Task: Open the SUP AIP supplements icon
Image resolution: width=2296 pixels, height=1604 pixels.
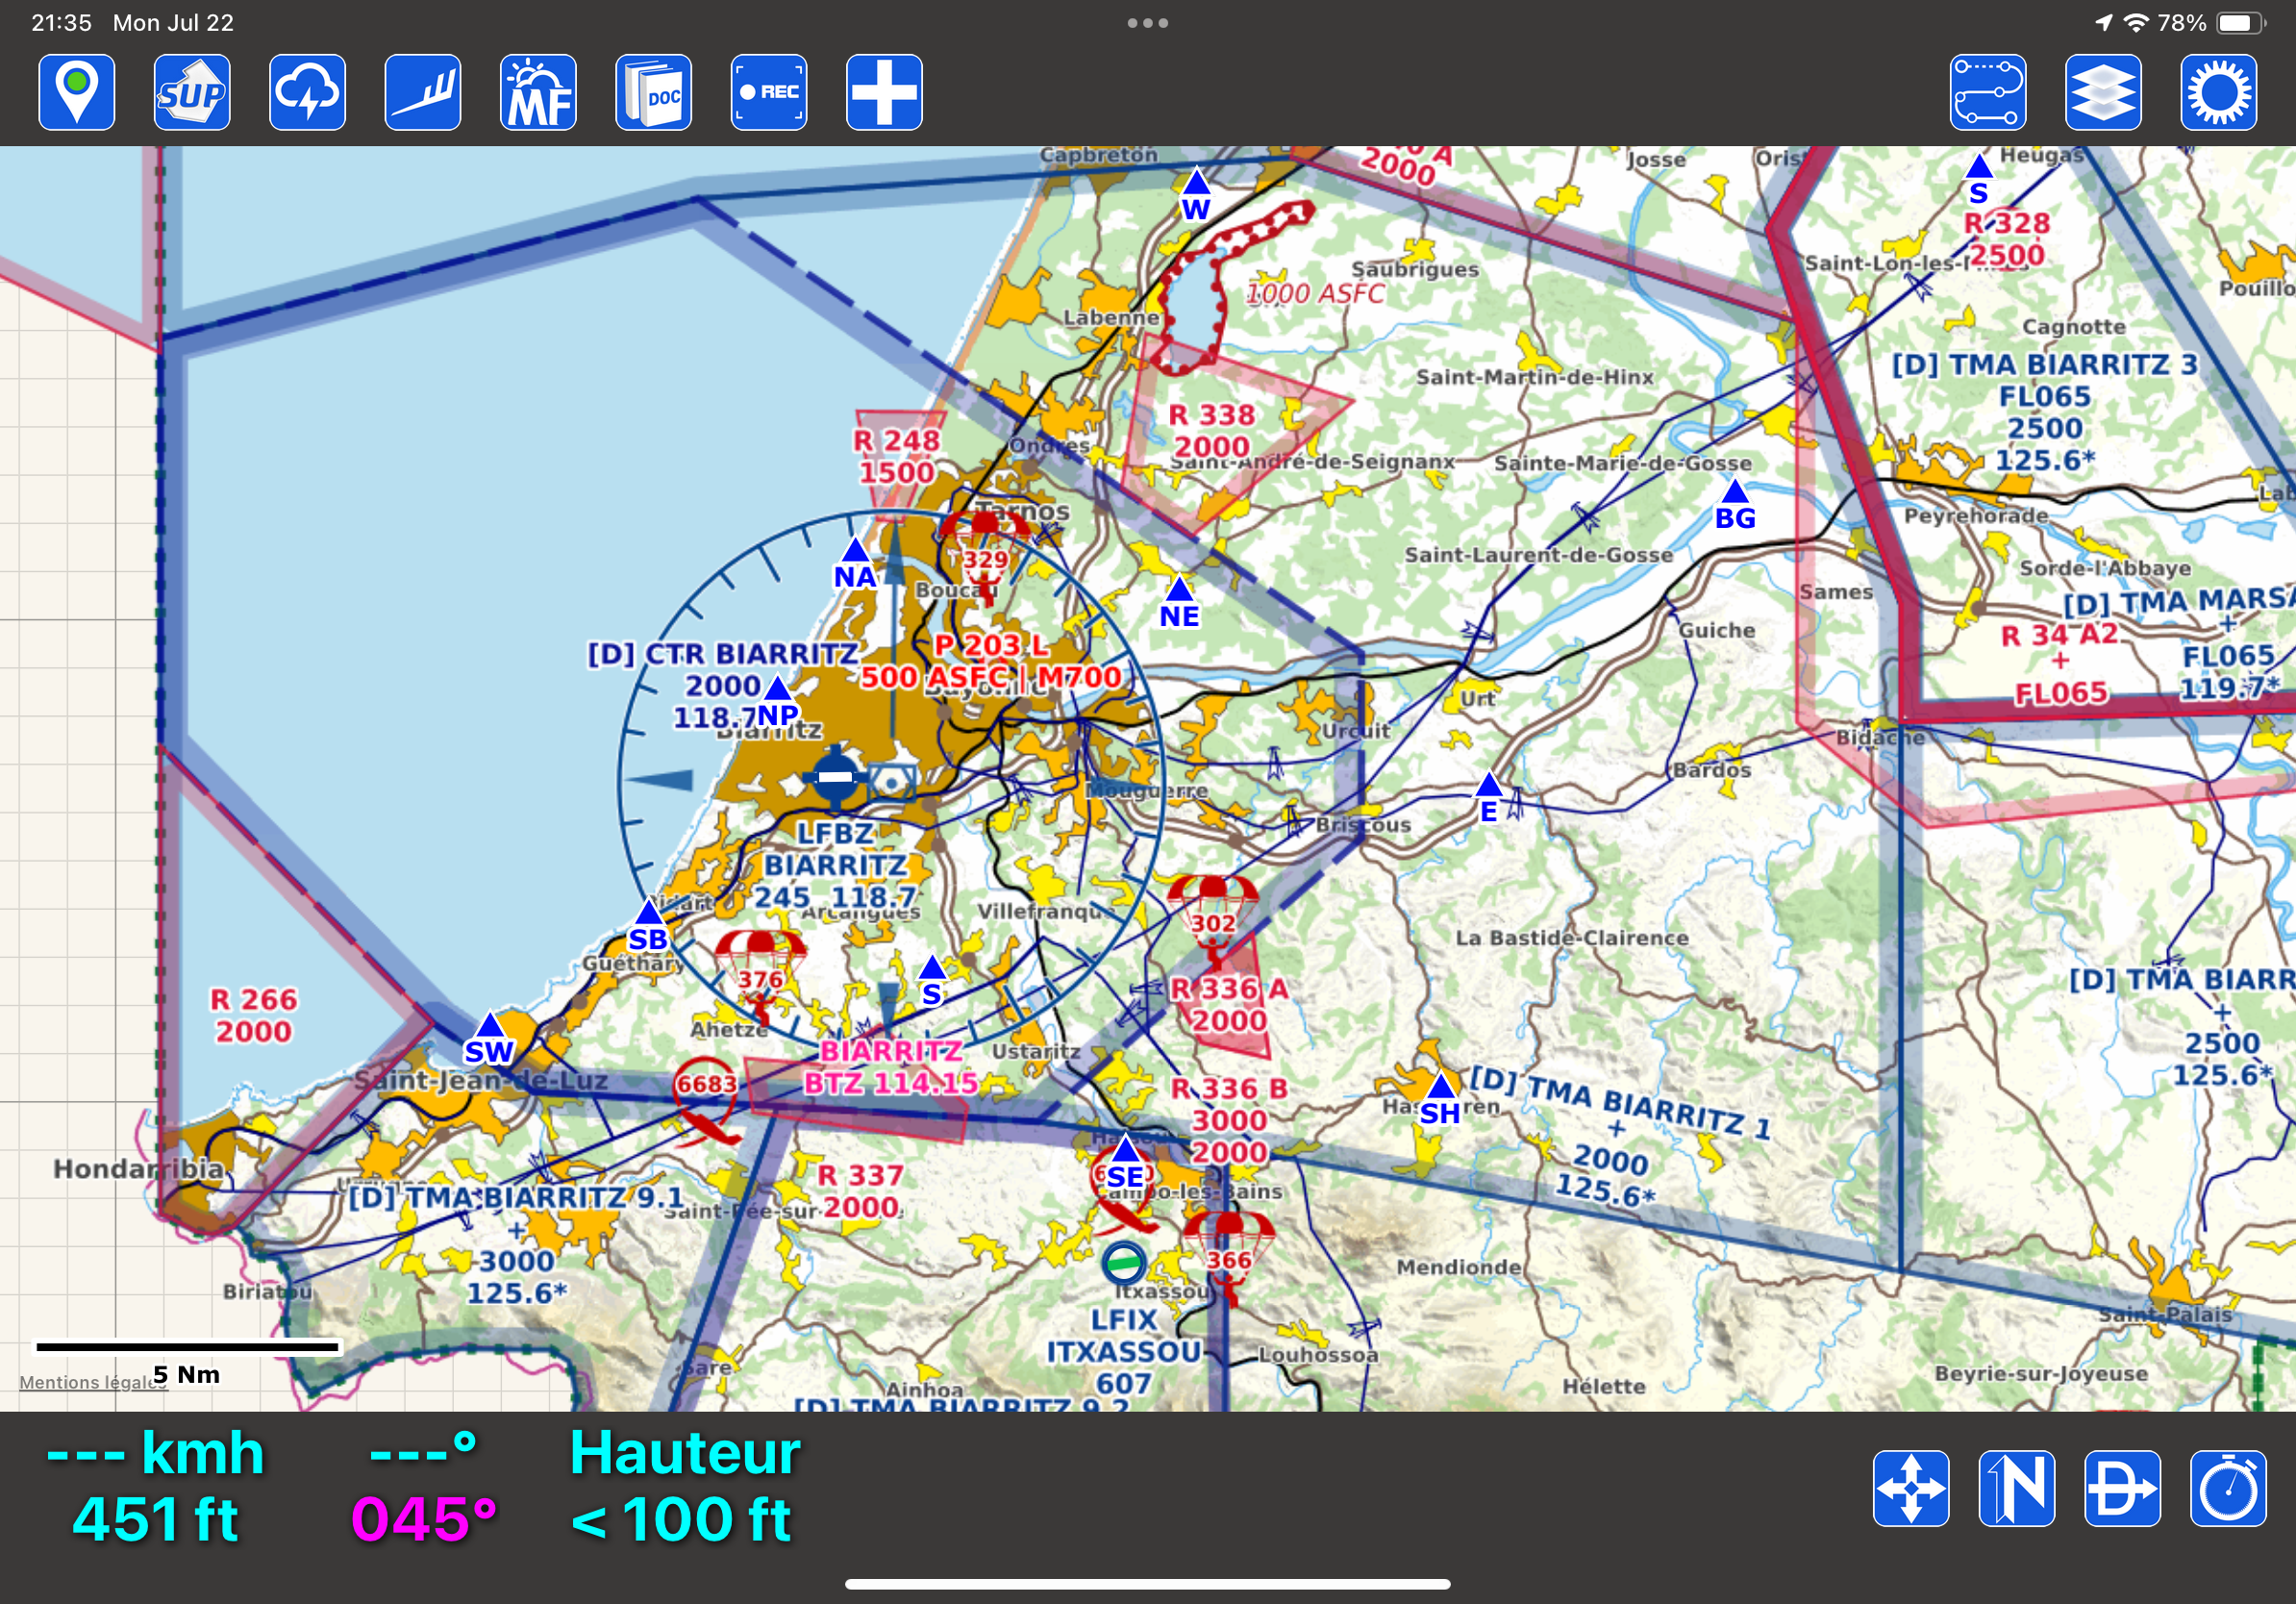Action: (x=192, y=92)
